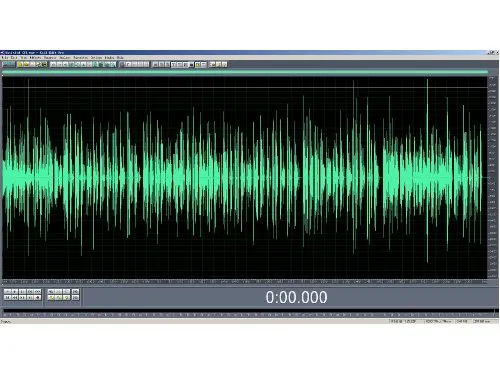Click the Zoom Out Horizontally button
500x375 pixels.
(58, 292)
